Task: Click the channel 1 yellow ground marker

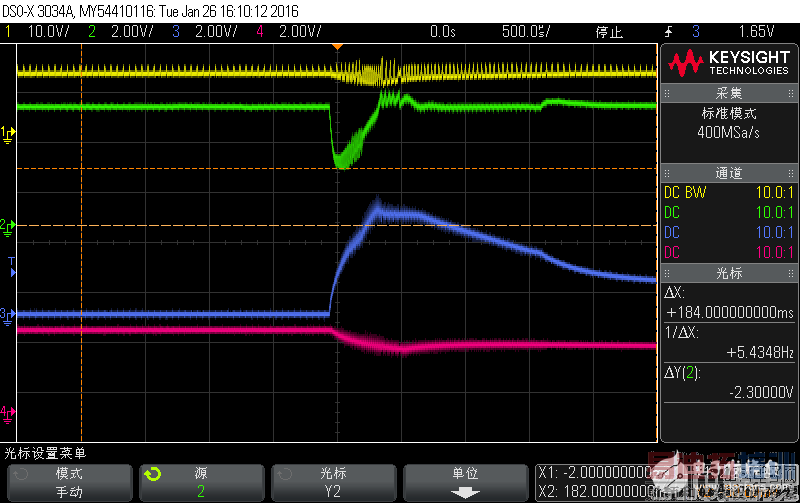Action: coord(8,135)
